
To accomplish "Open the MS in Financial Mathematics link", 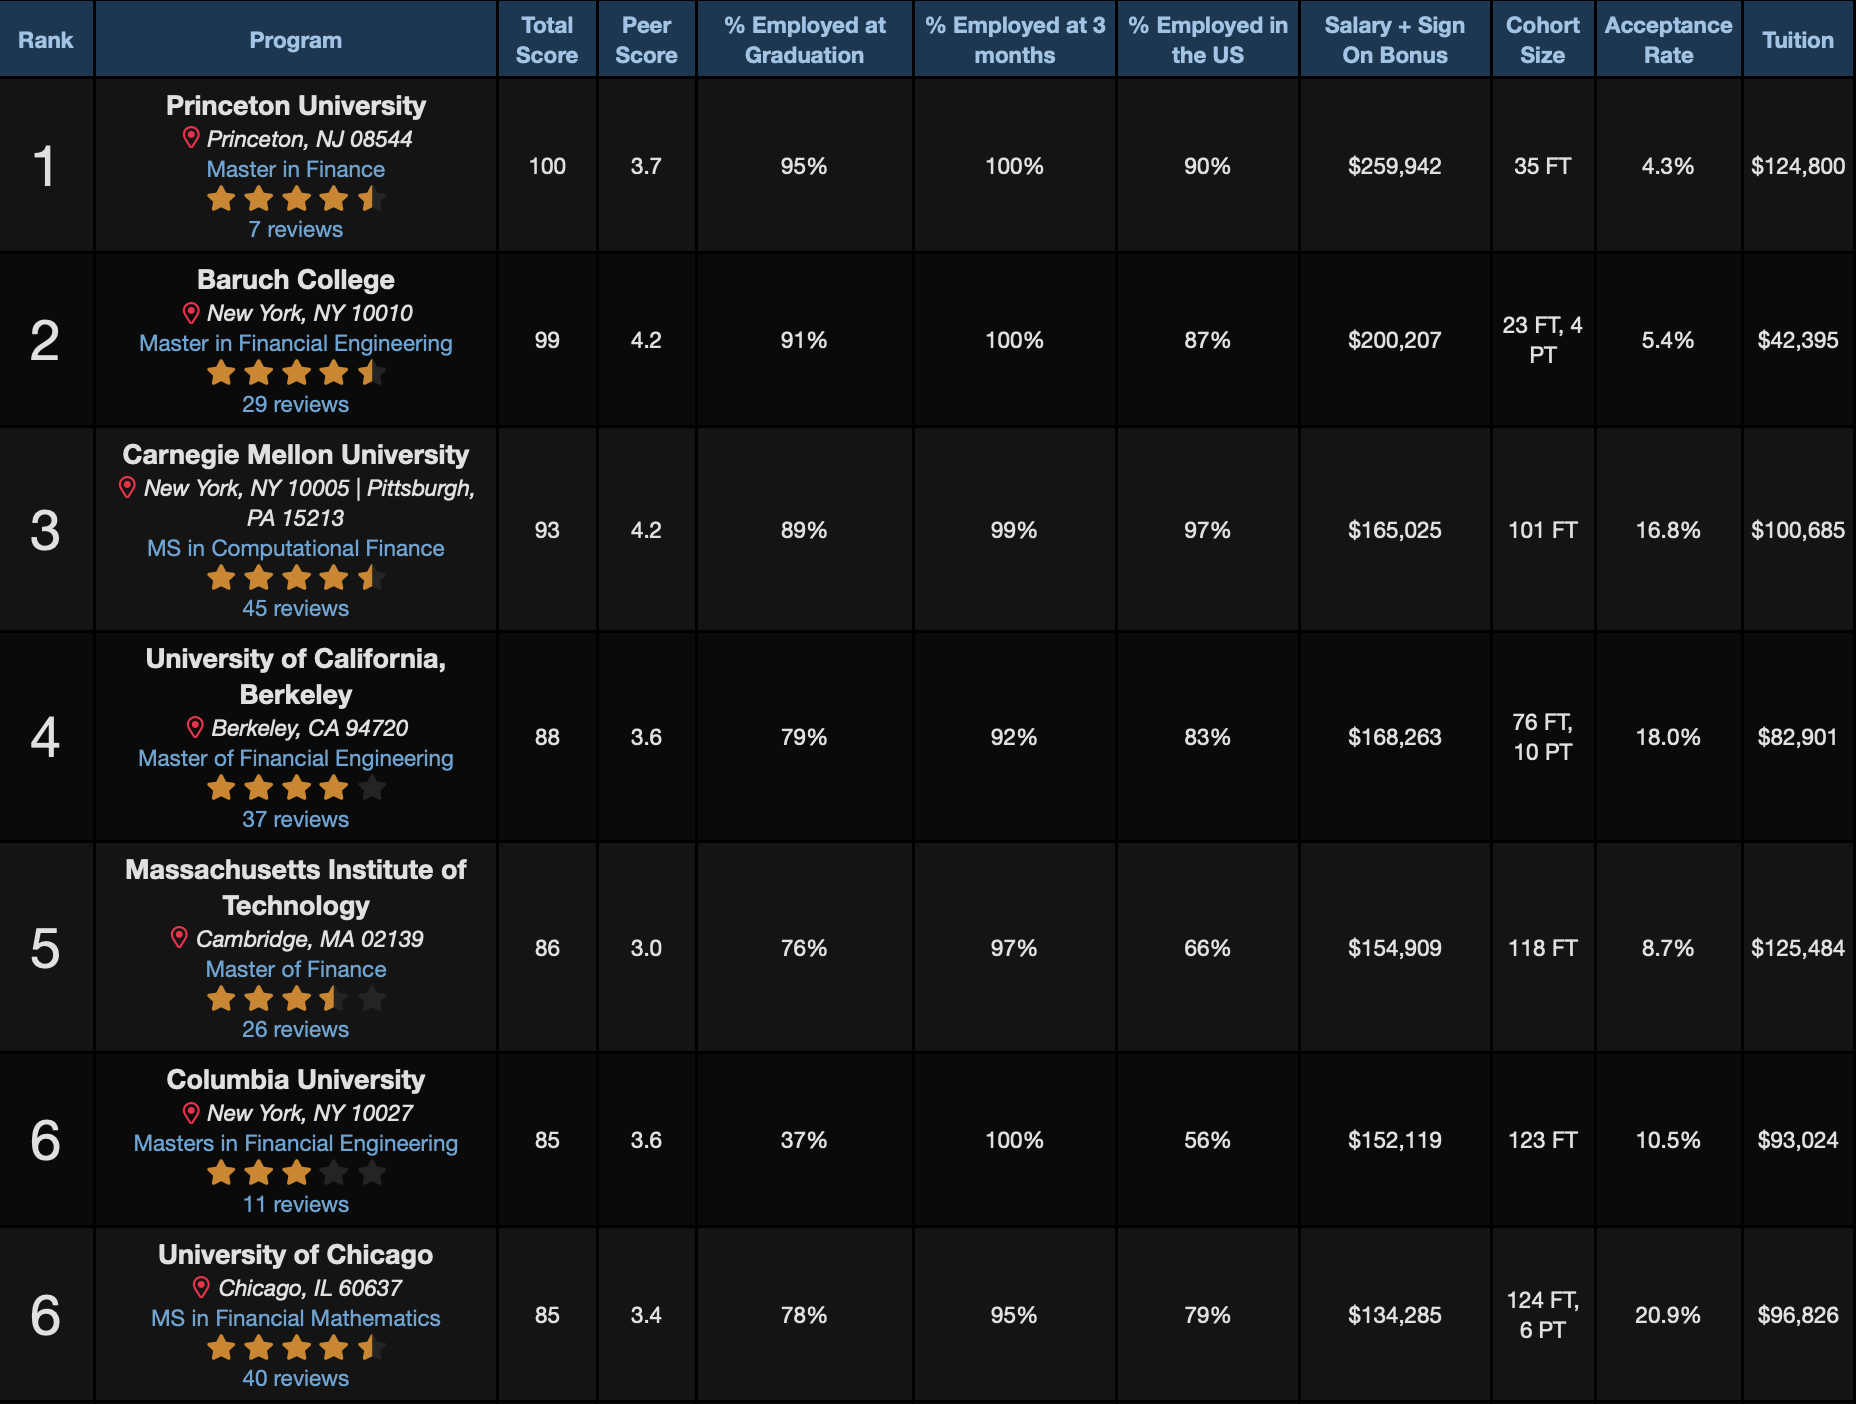I will (296, 1318).
